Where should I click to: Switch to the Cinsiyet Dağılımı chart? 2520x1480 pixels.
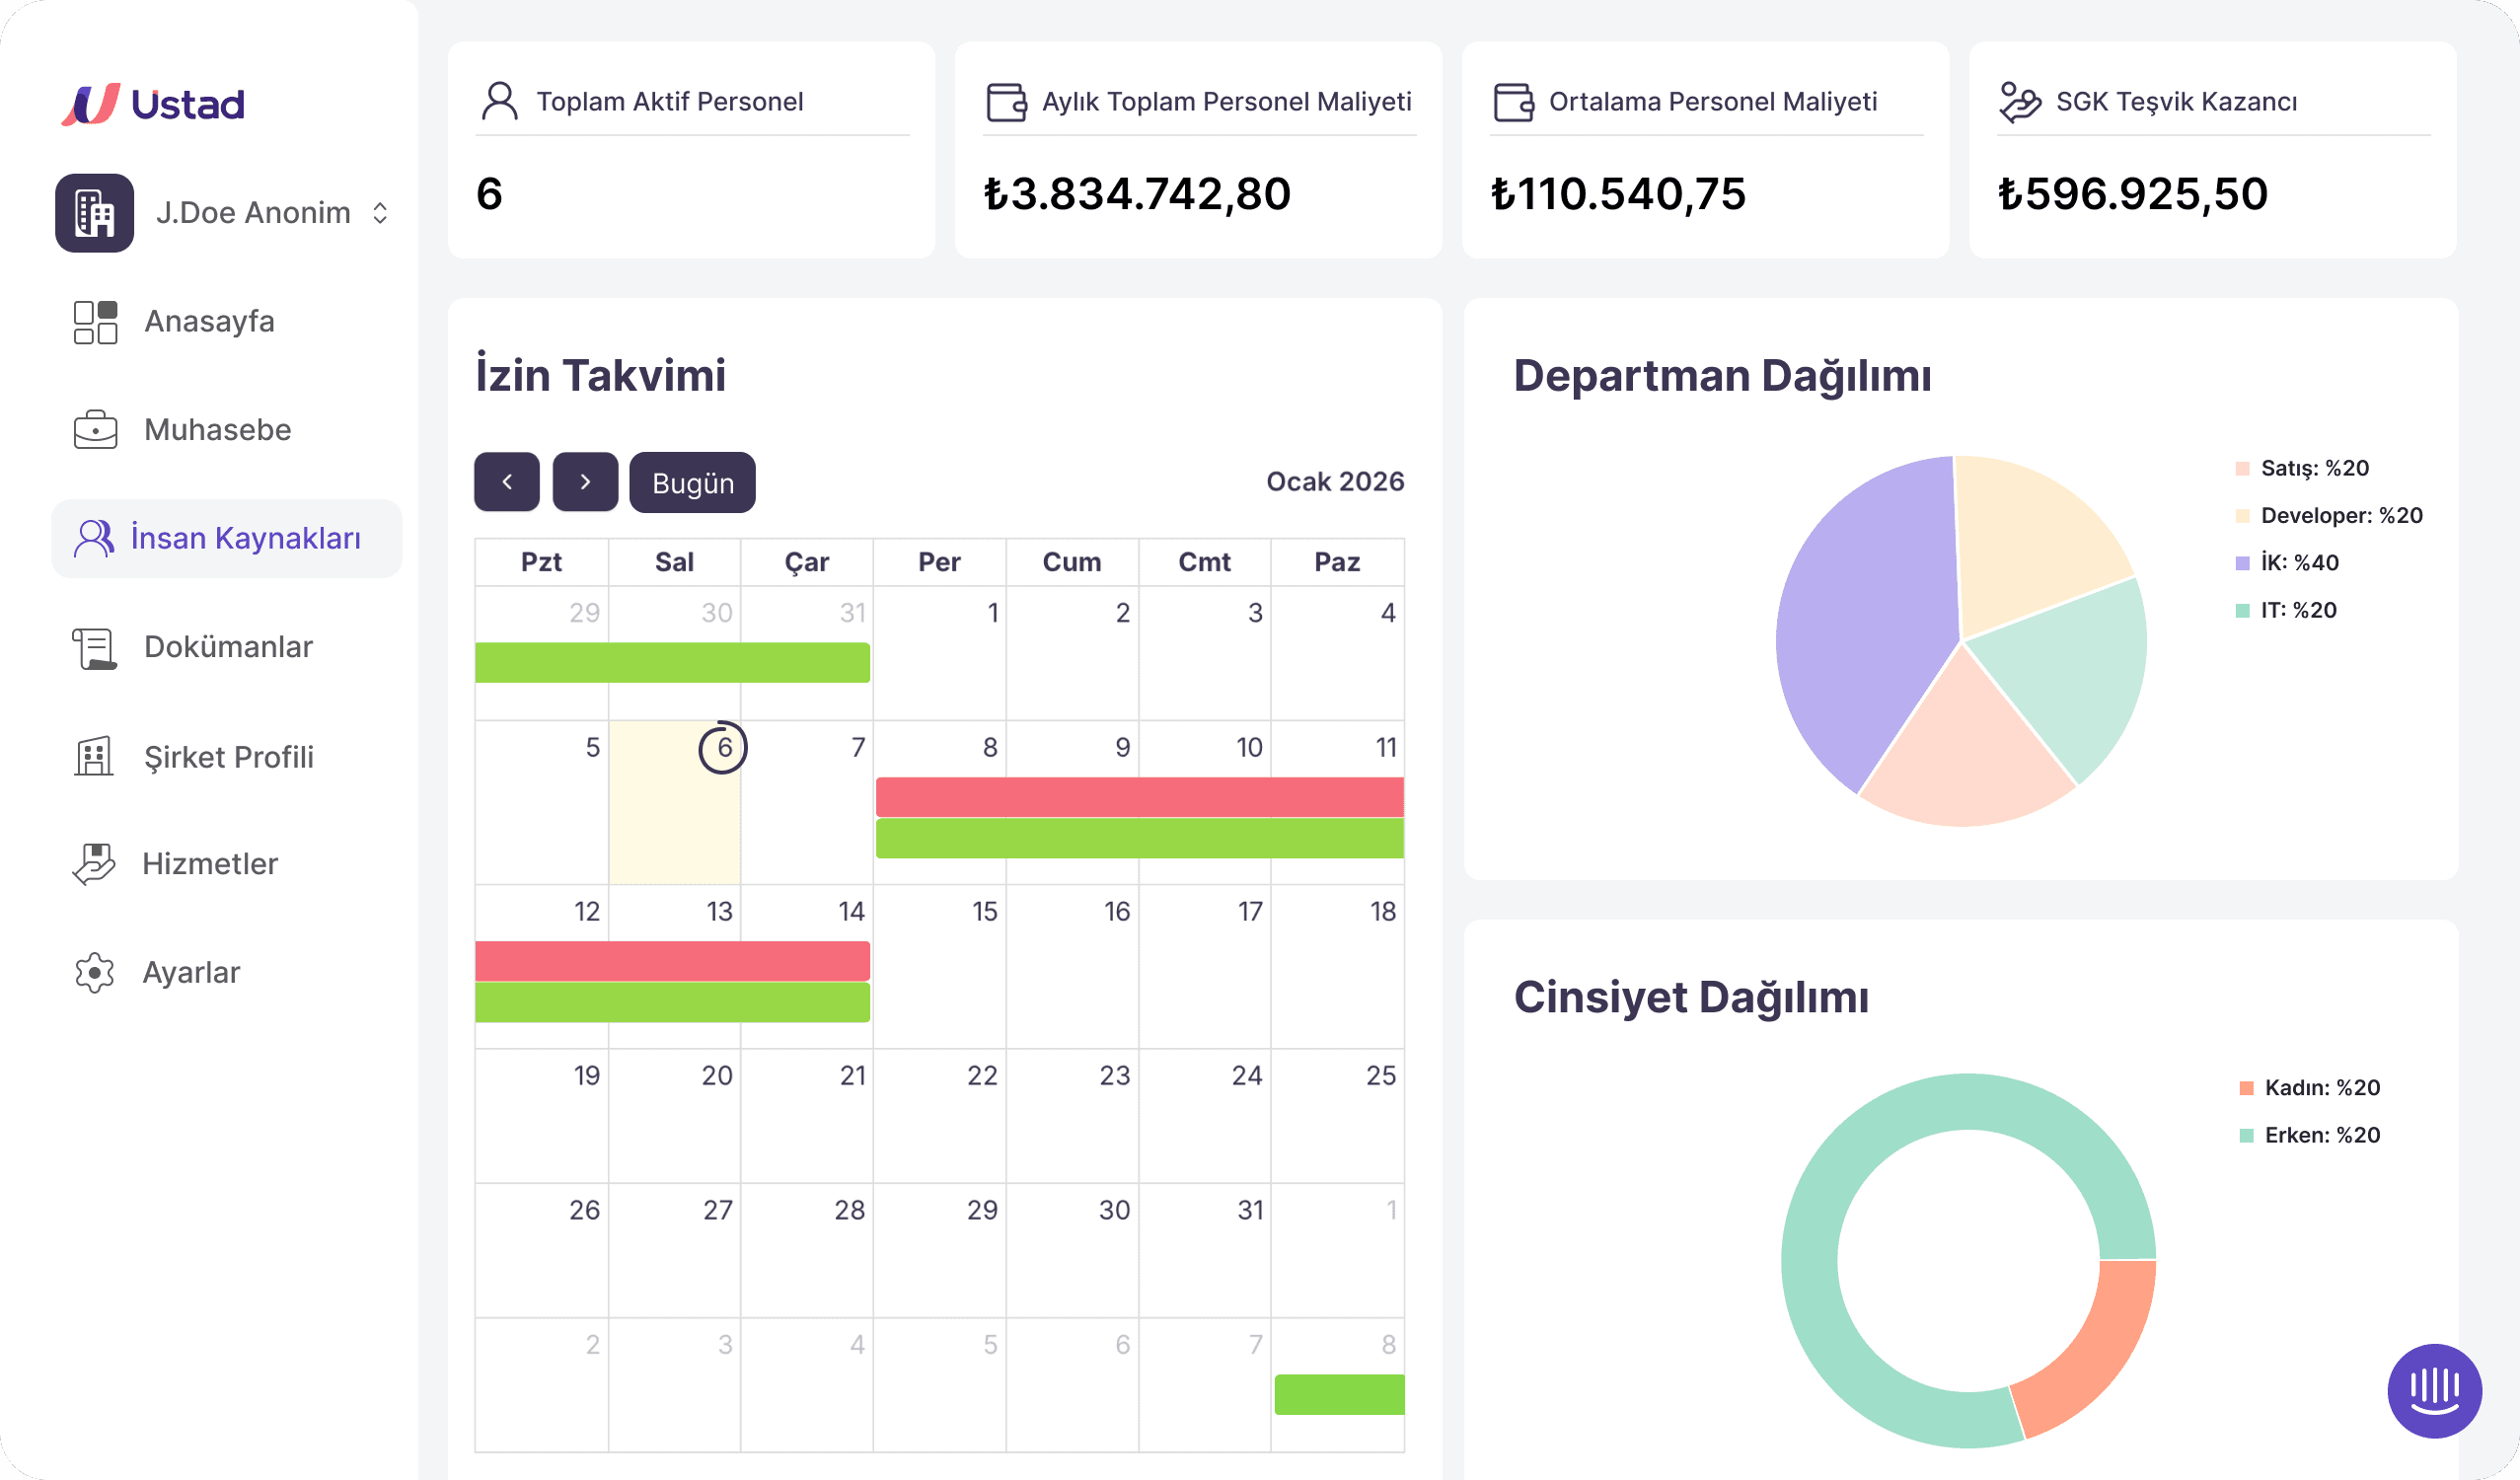(x=1692, y=996)
